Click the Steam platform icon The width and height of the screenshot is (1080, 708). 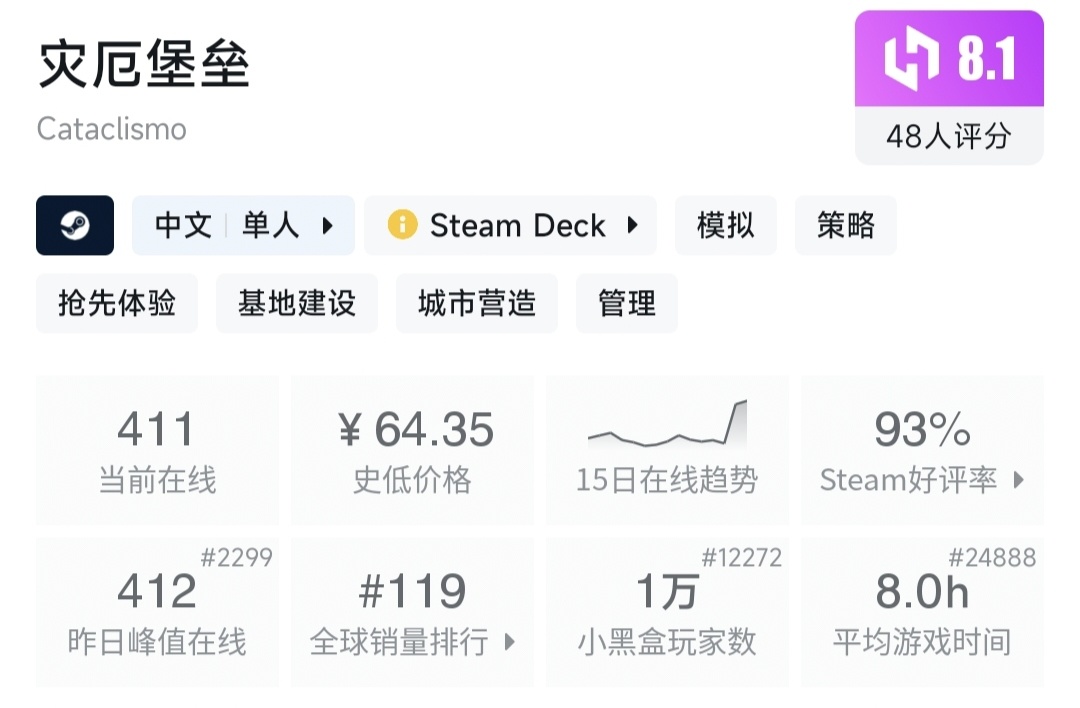tap(75, 226)
